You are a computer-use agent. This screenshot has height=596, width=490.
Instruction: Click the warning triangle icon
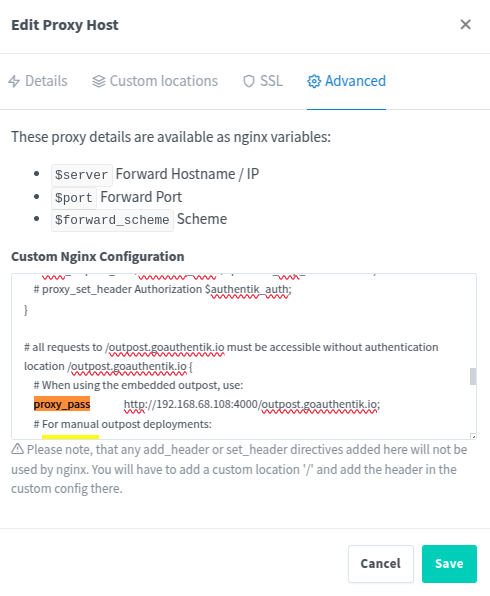click(17, 449)
